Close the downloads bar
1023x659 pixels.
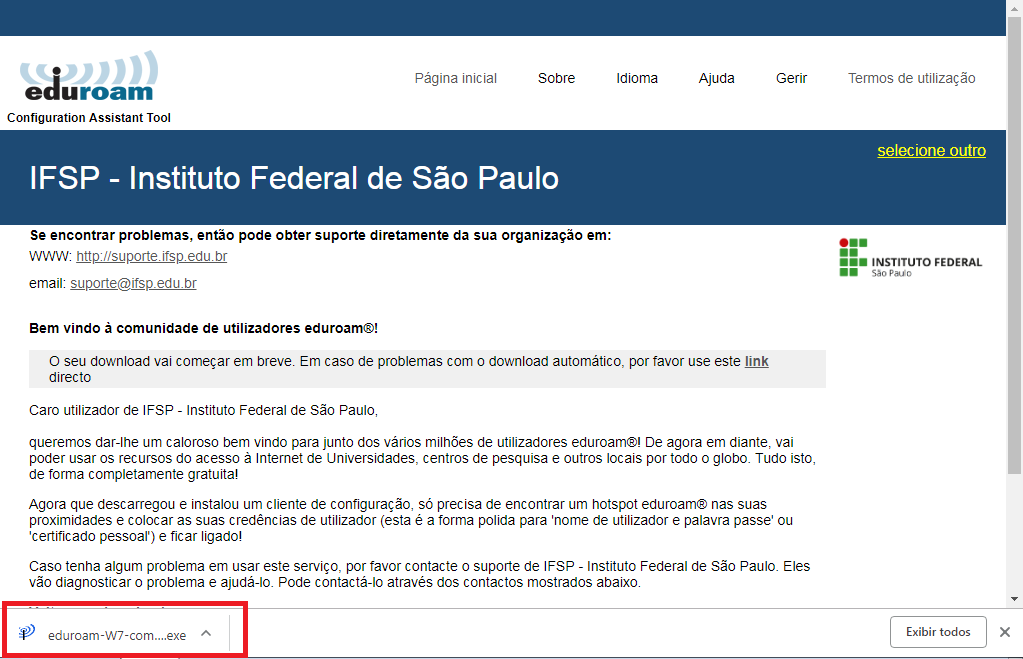pos(1005,632)
